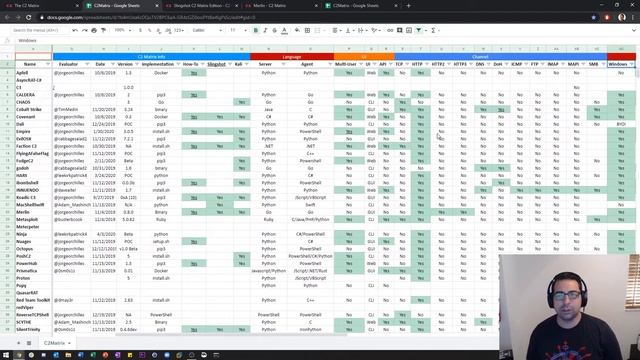The height and width of the screenshot is (360, 640).
Task: Open the How-To Yes link for Apfell
Action: point(194,73)
